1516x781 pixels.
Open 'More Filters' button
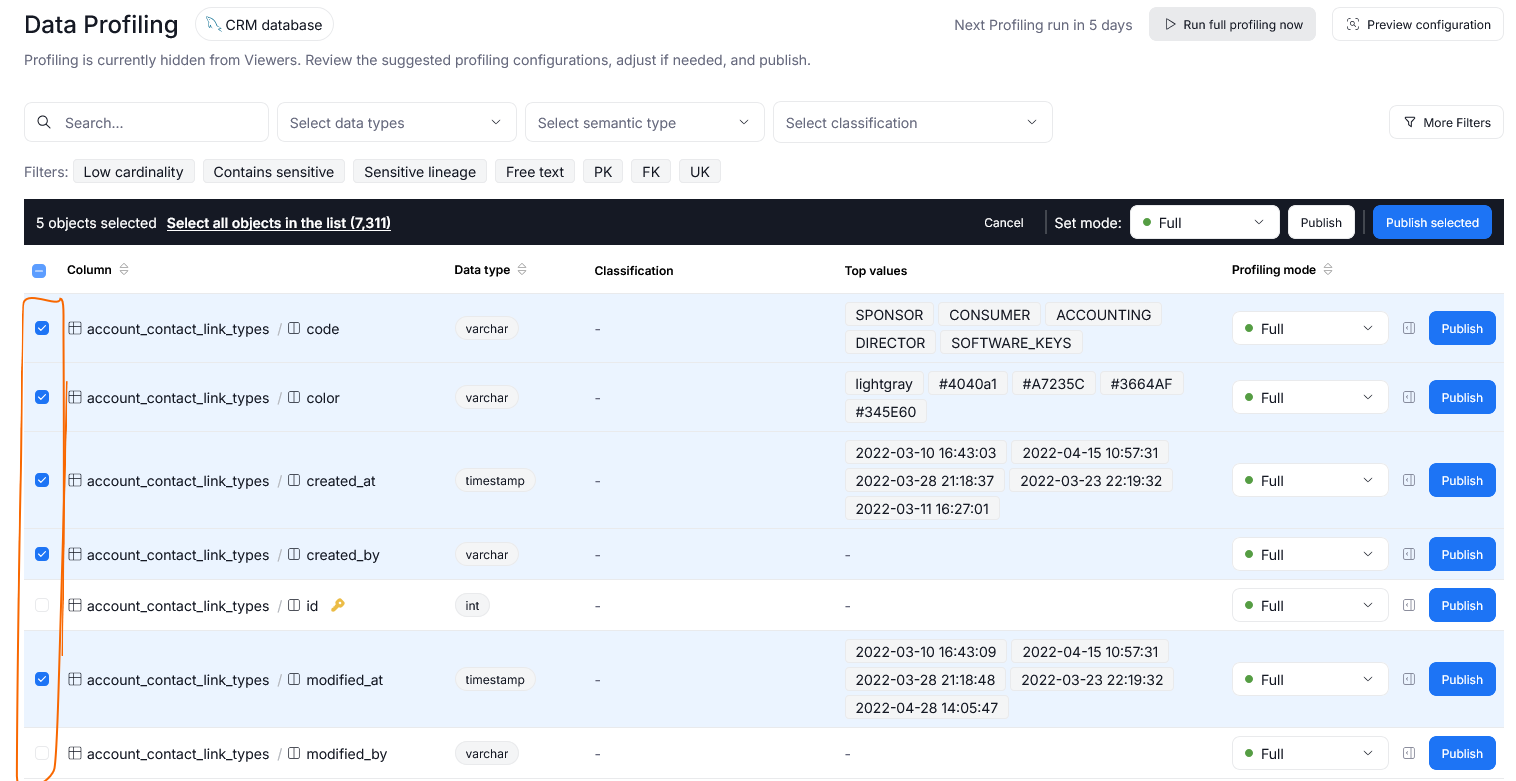[1446, 122]
